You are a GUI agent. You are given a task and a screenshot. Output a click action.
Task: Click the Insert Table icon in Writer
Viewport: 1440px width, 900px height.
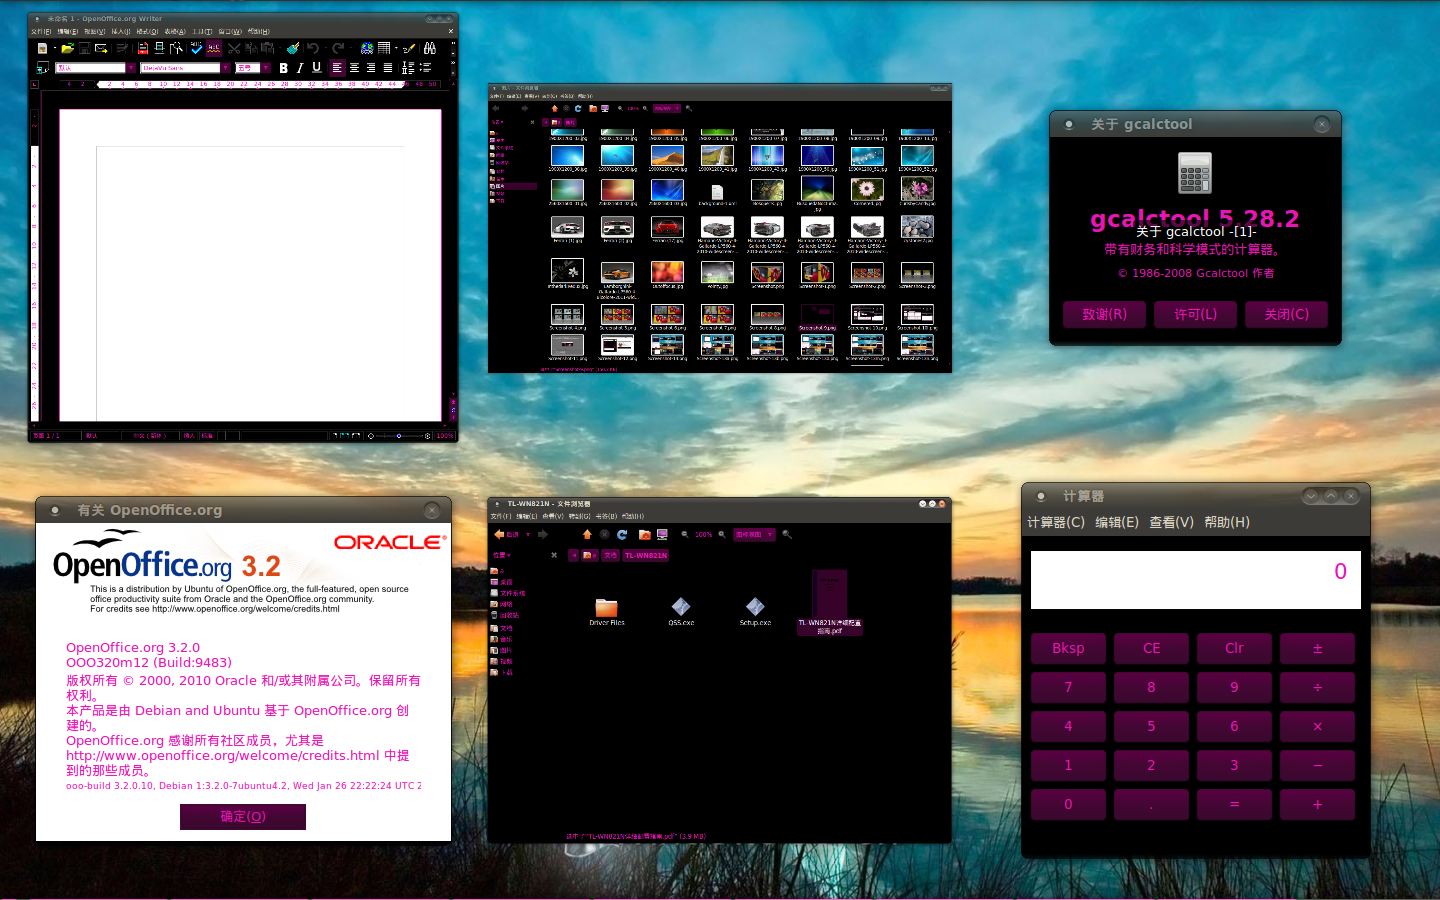point(383,48)
